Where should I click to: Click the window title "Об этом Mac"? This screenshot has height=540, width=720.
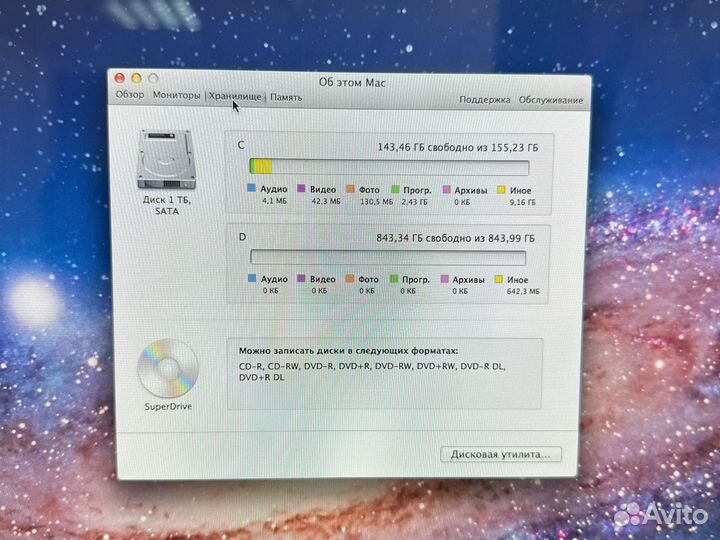click(352, 83)
